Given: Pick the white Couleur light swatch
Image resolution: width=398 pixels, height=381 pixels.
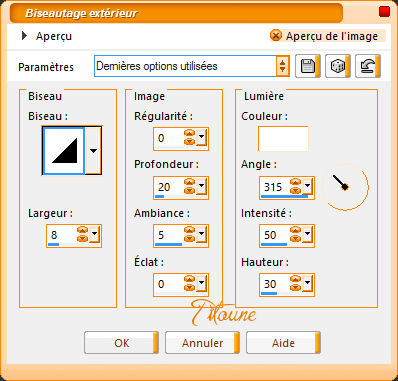Looking at the screenshot, I should pos(283,139).
